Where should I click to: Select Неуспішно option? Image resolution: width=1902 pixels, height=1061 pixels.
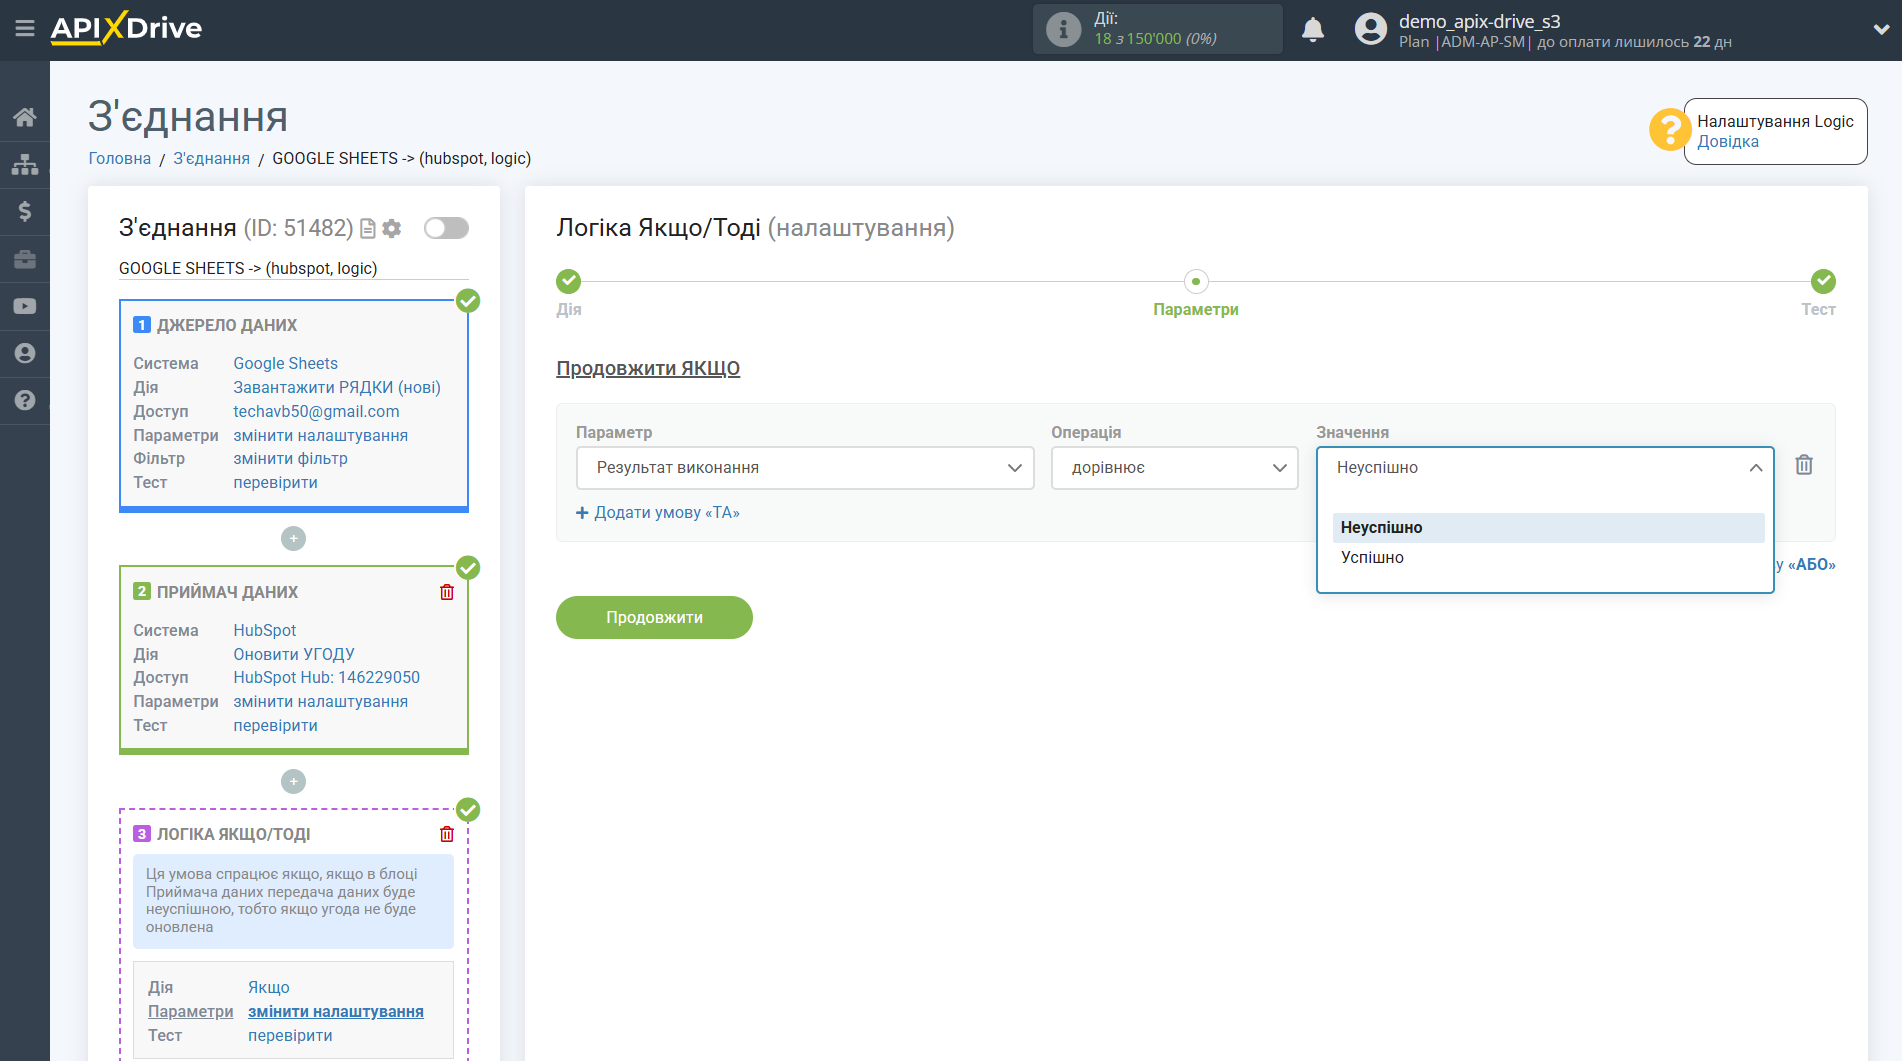tap(1548, 528)
